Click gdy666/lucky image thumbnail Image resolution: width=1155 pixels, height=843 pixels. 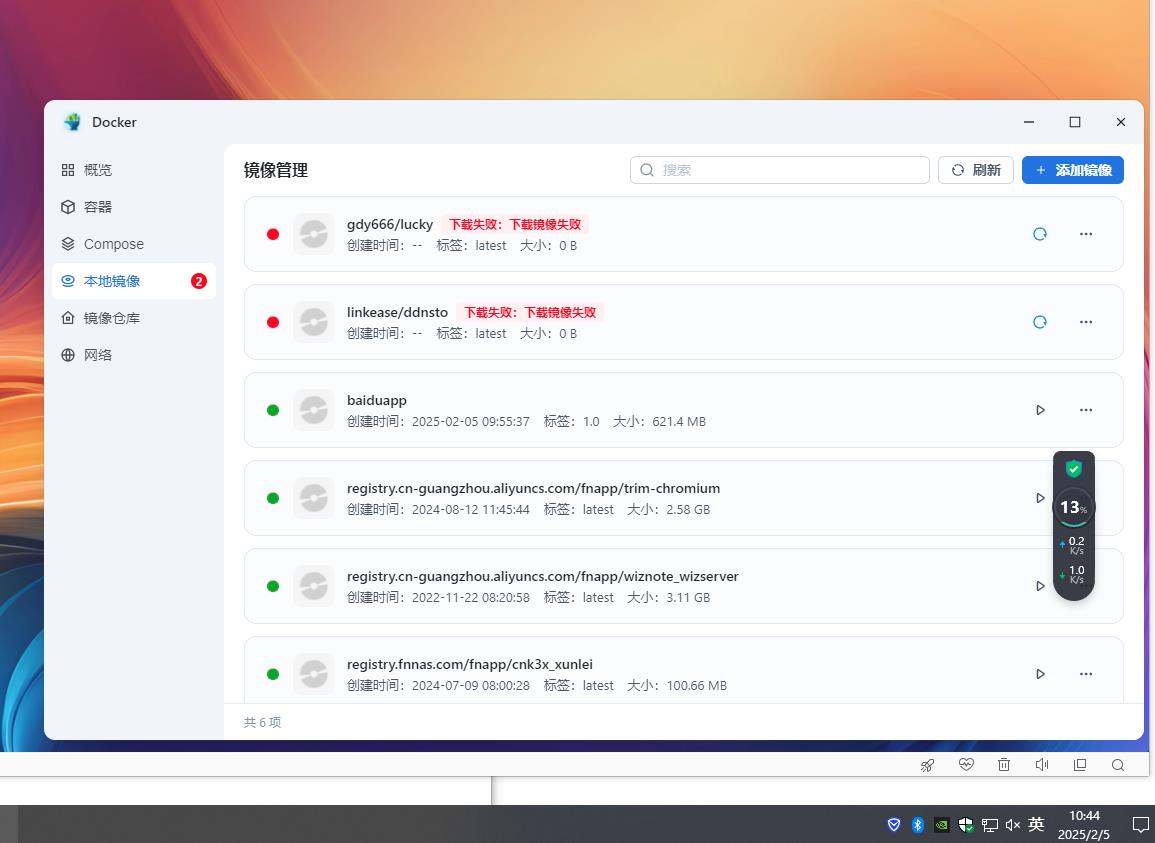314,234
